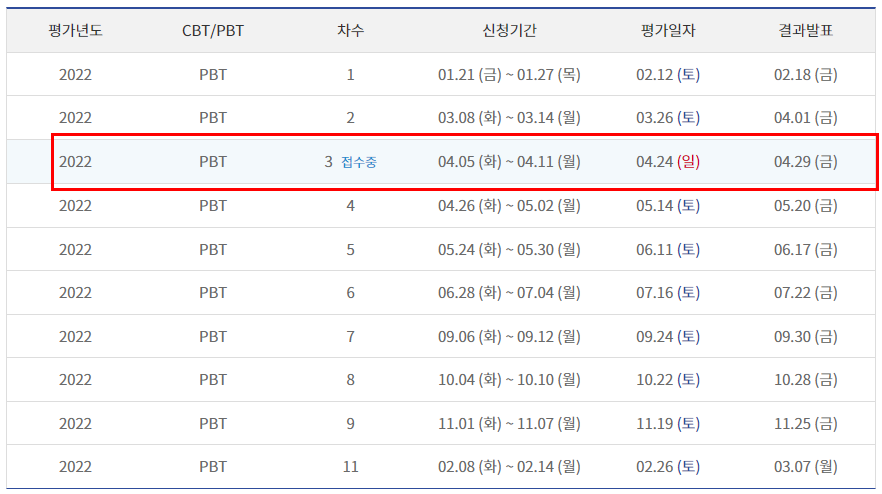The height and width of the screenshot is (494, 882).
Task: Click test date 02.12 (토)
Action: 668,75
